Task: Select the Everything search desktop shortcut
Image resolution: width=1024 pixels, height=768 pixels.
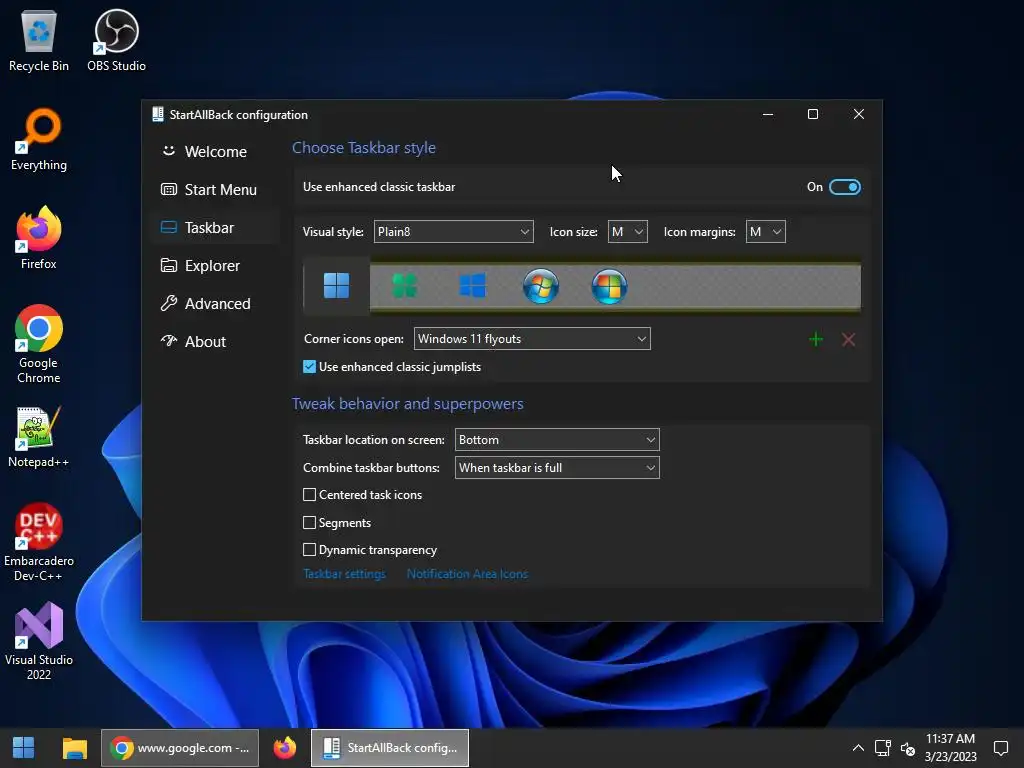Action: [39, 140]
